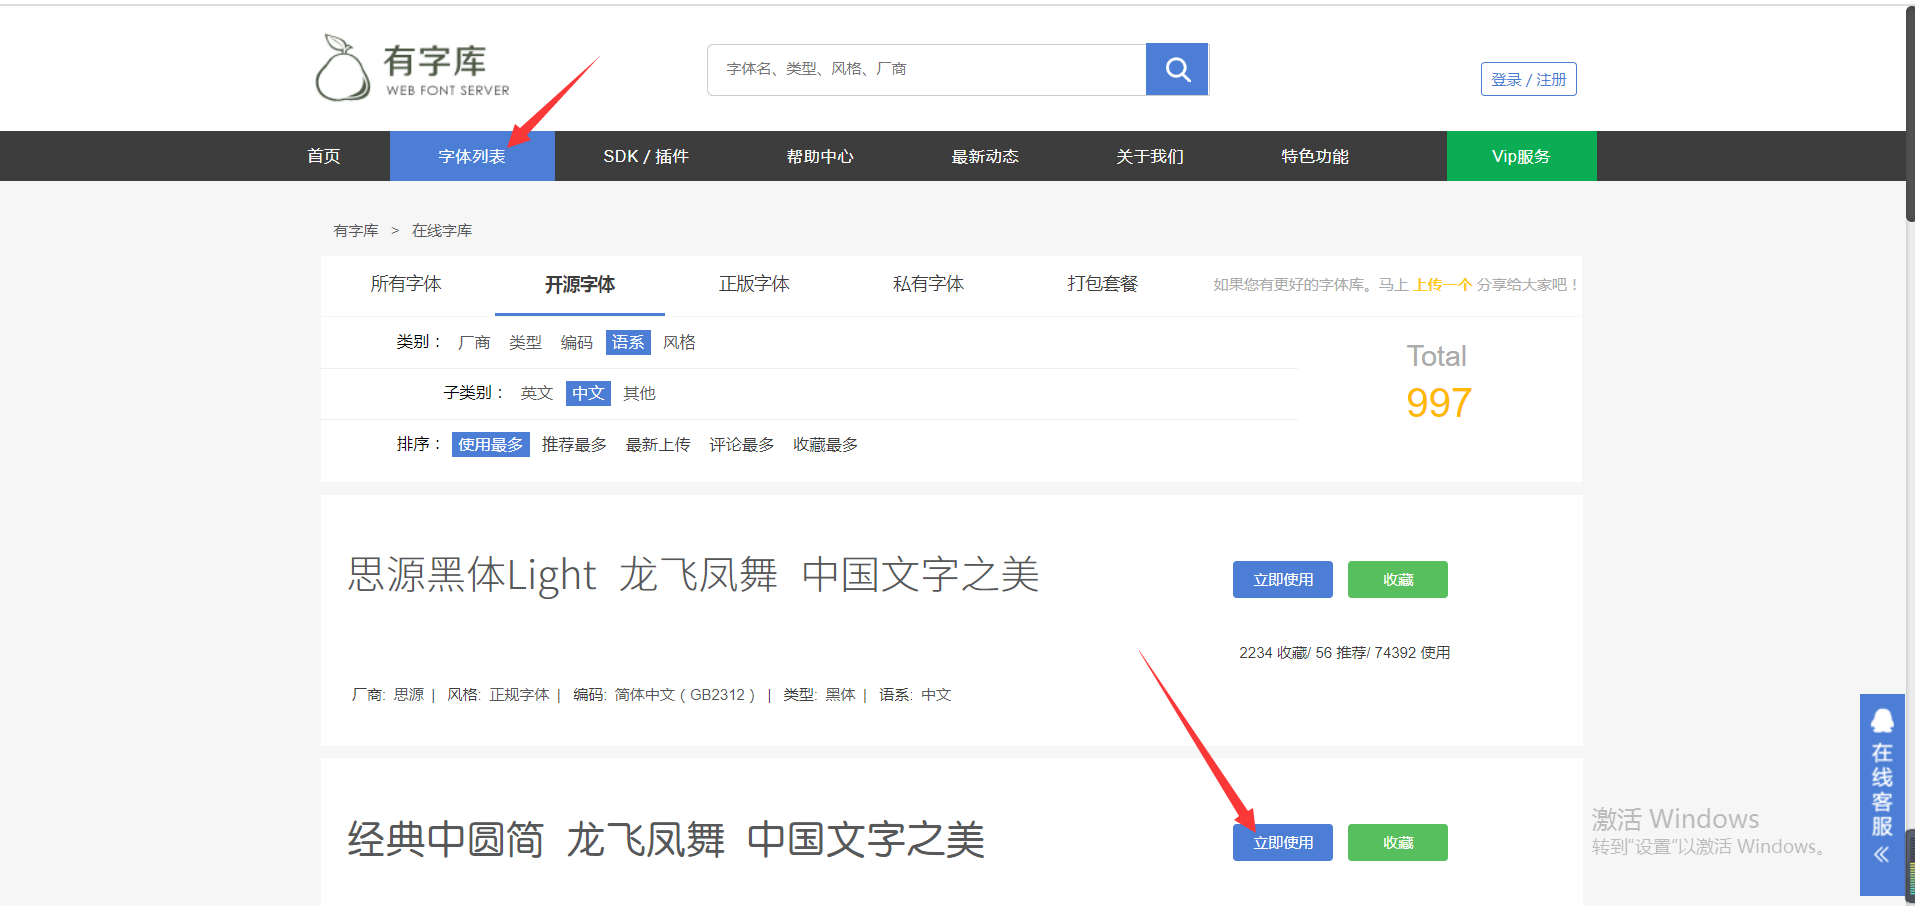The width and height of the screenshot is (1915, 906).
Task: Switch to 正版字体 tab
Action: 754,284
